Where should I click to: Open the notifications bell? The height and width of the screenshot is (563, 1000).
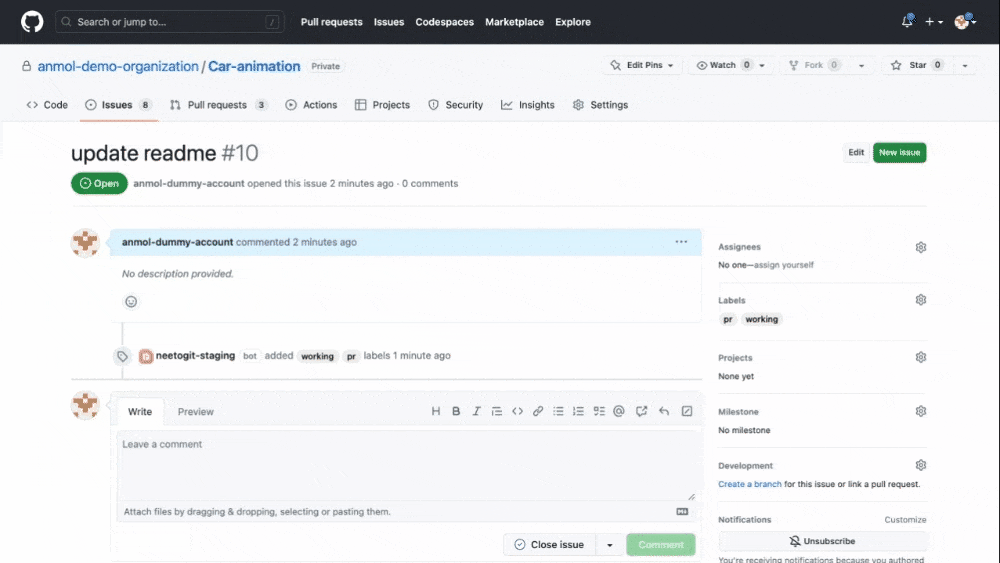click(x=907, y=21)
